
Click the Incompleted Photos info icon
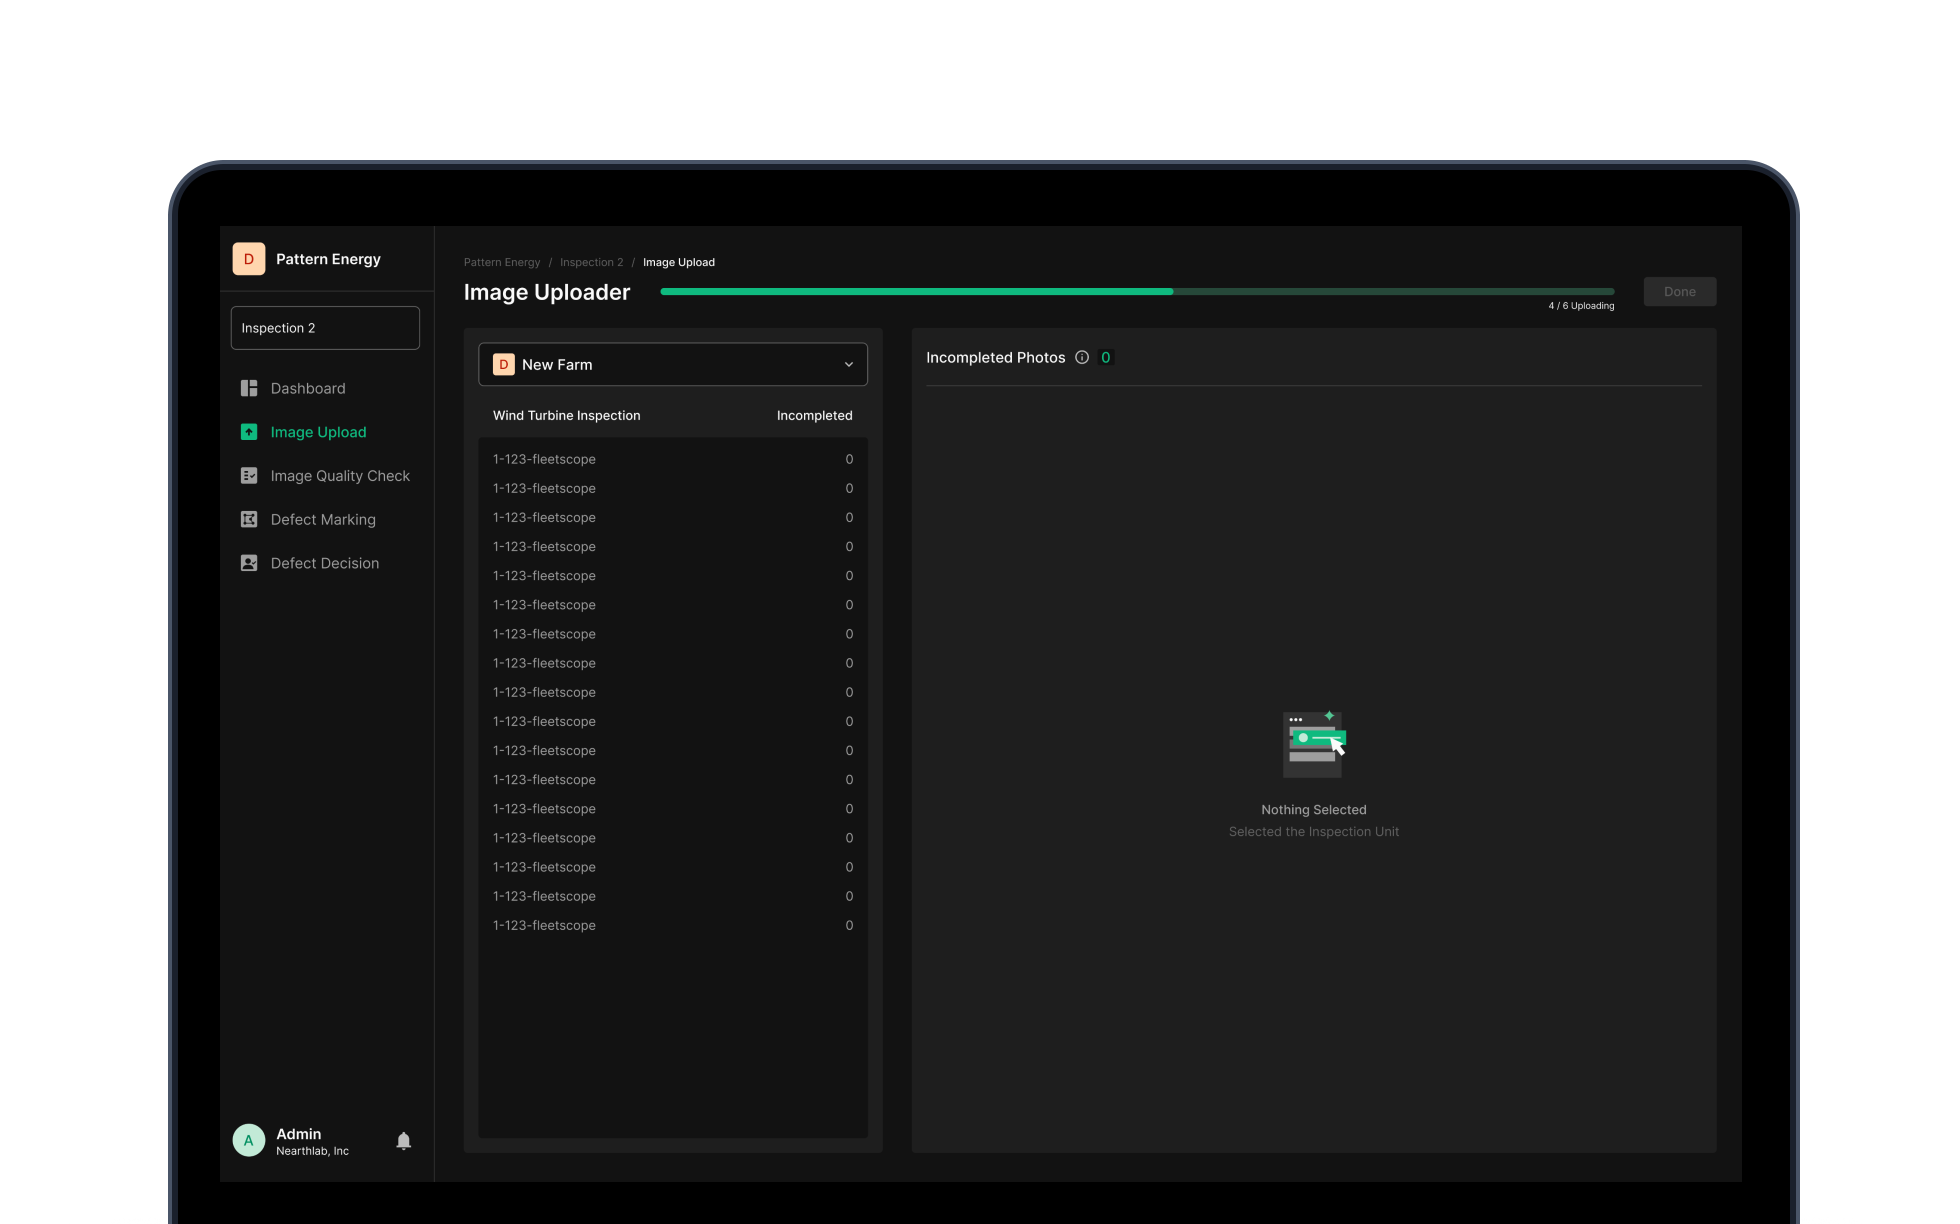[x=1082, y=357]
